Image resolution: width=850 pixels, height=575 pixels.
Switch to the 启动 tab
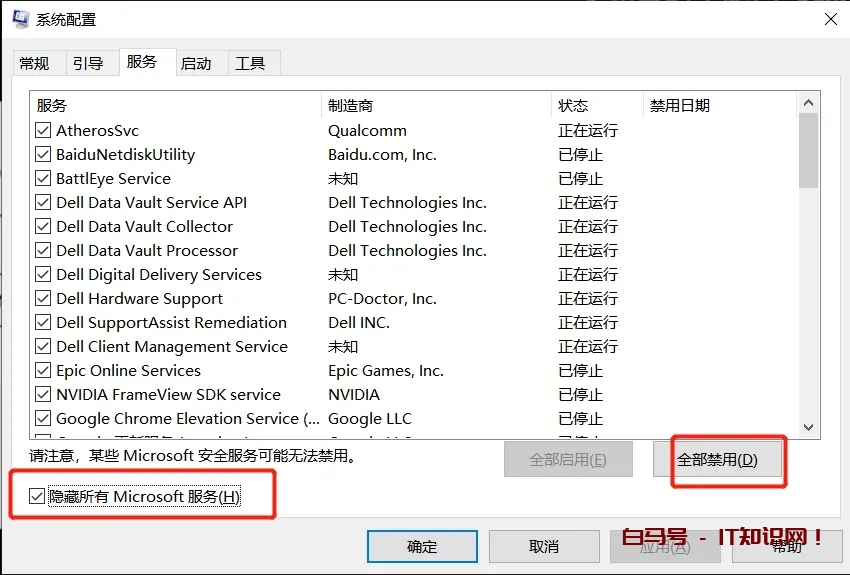click(196, 63)
